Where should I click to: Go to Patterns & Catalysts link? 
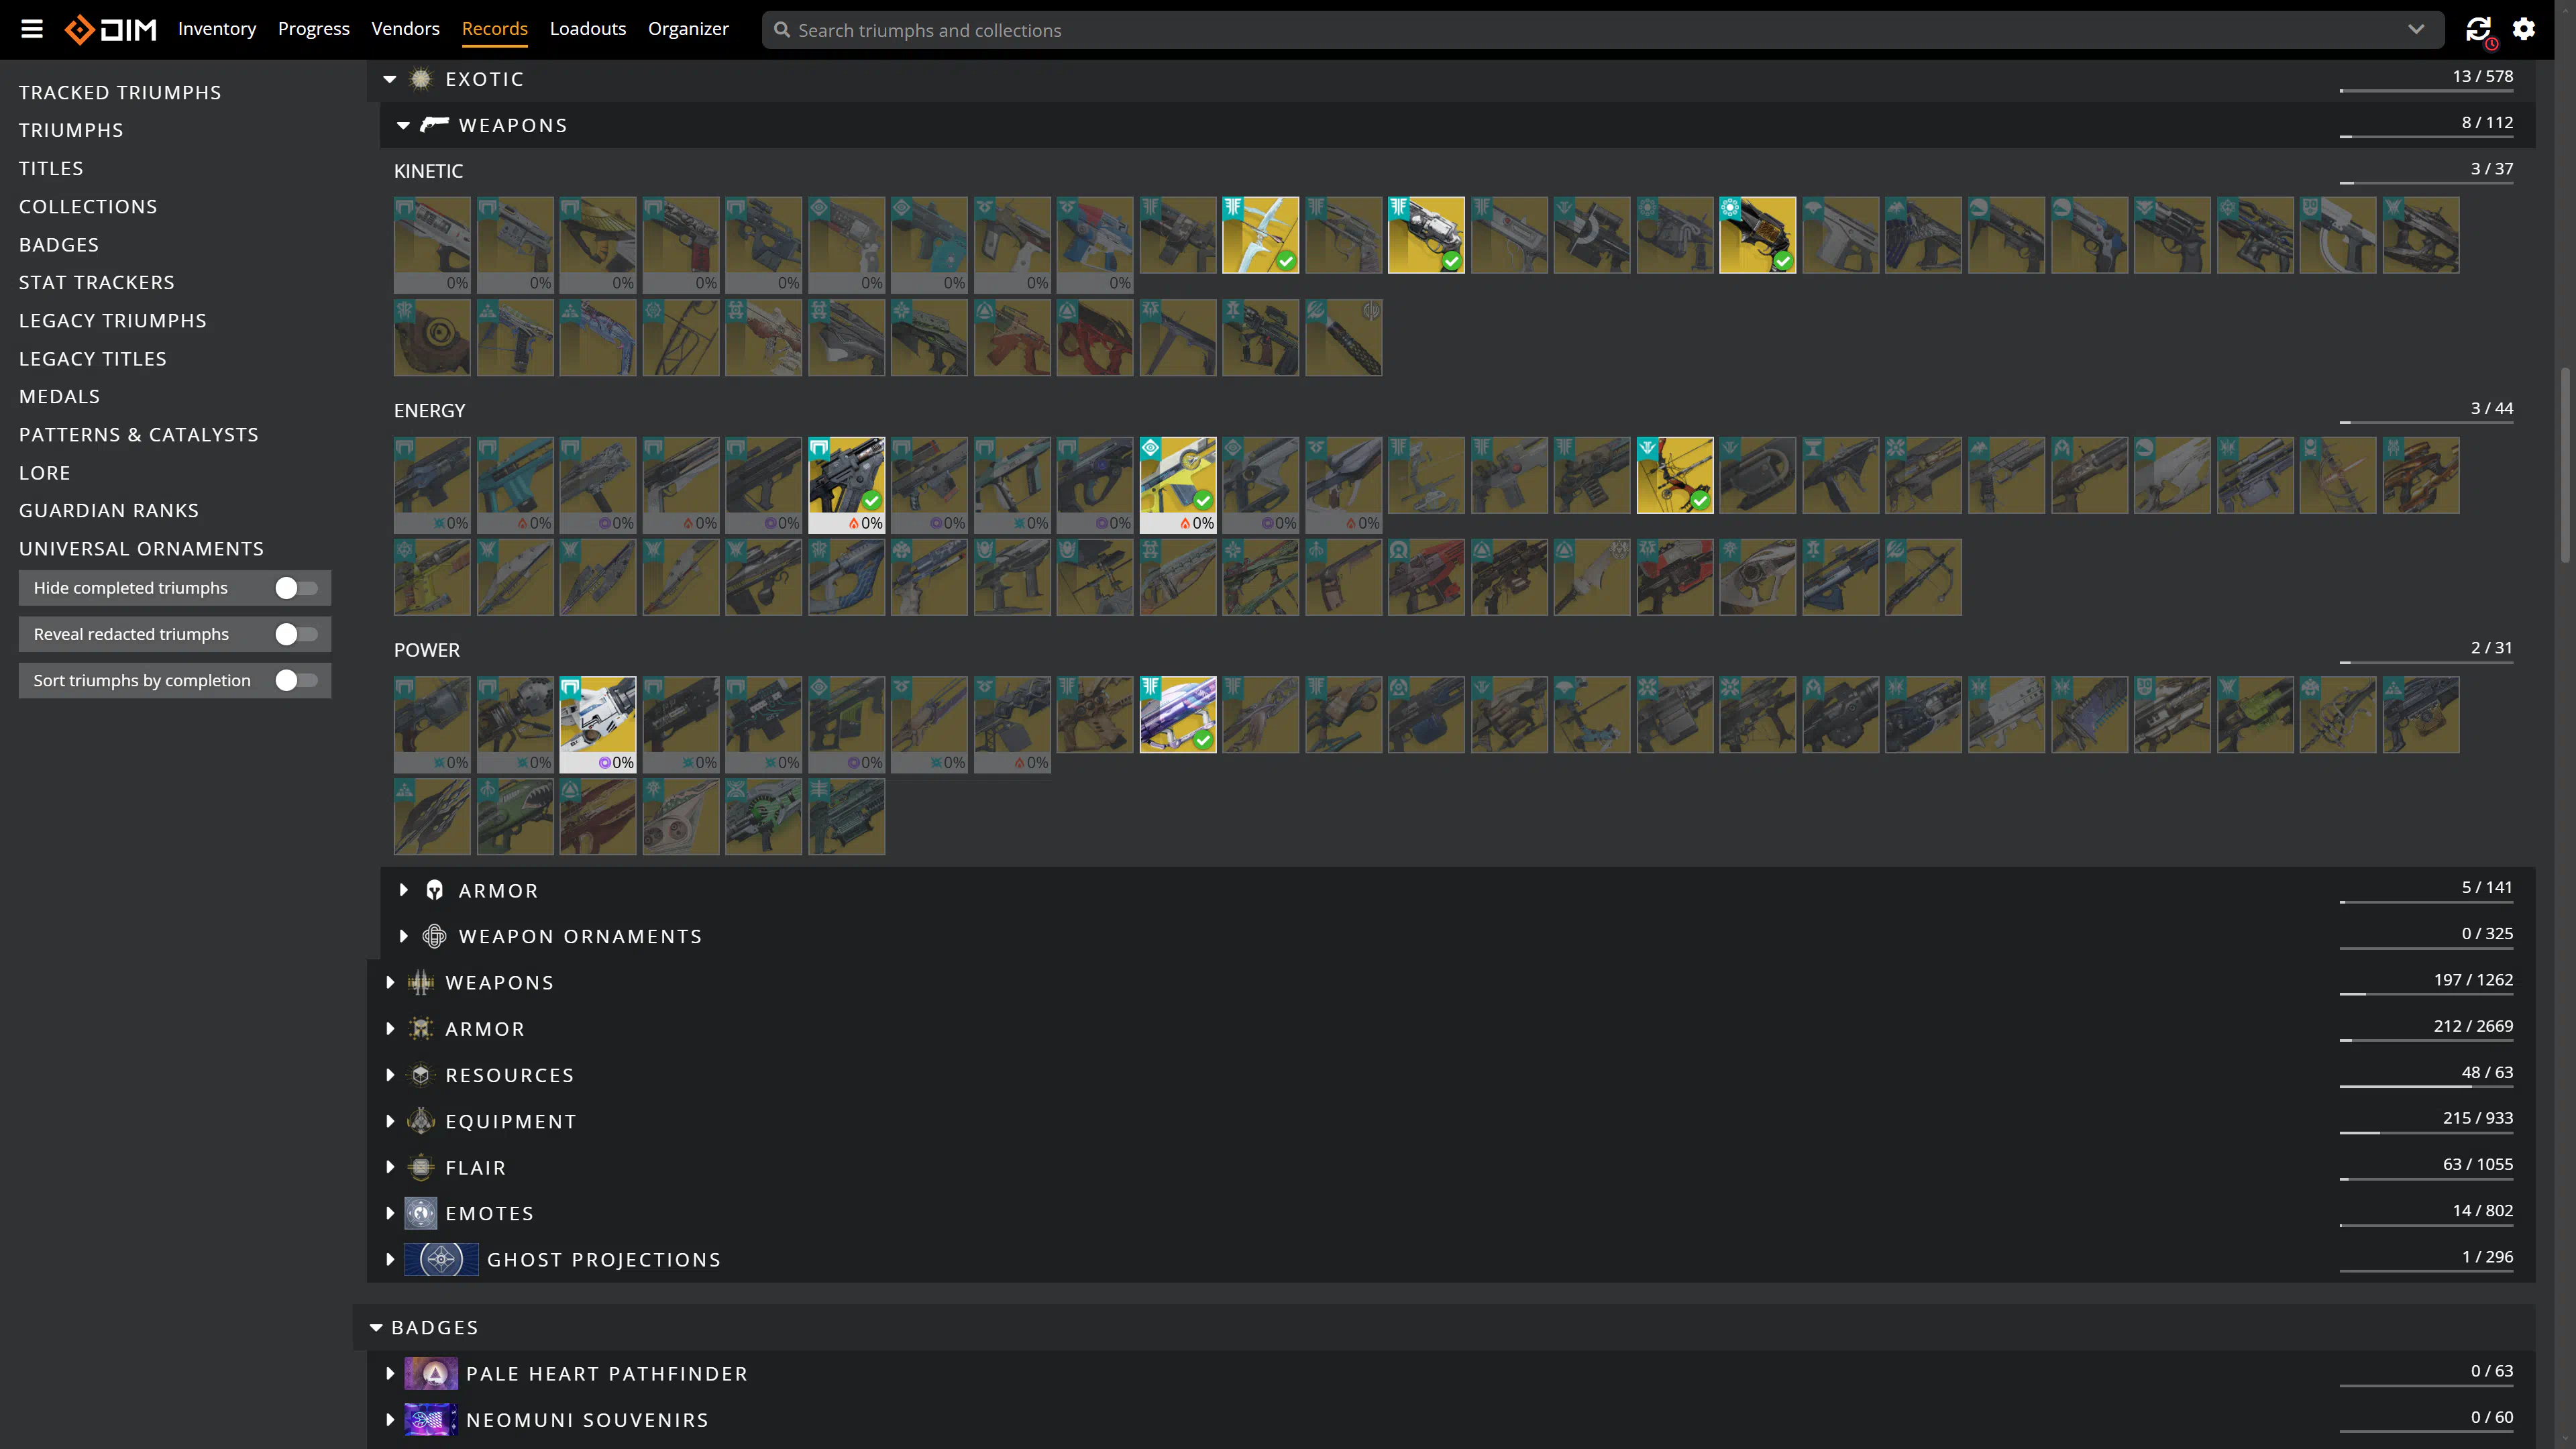138,435
